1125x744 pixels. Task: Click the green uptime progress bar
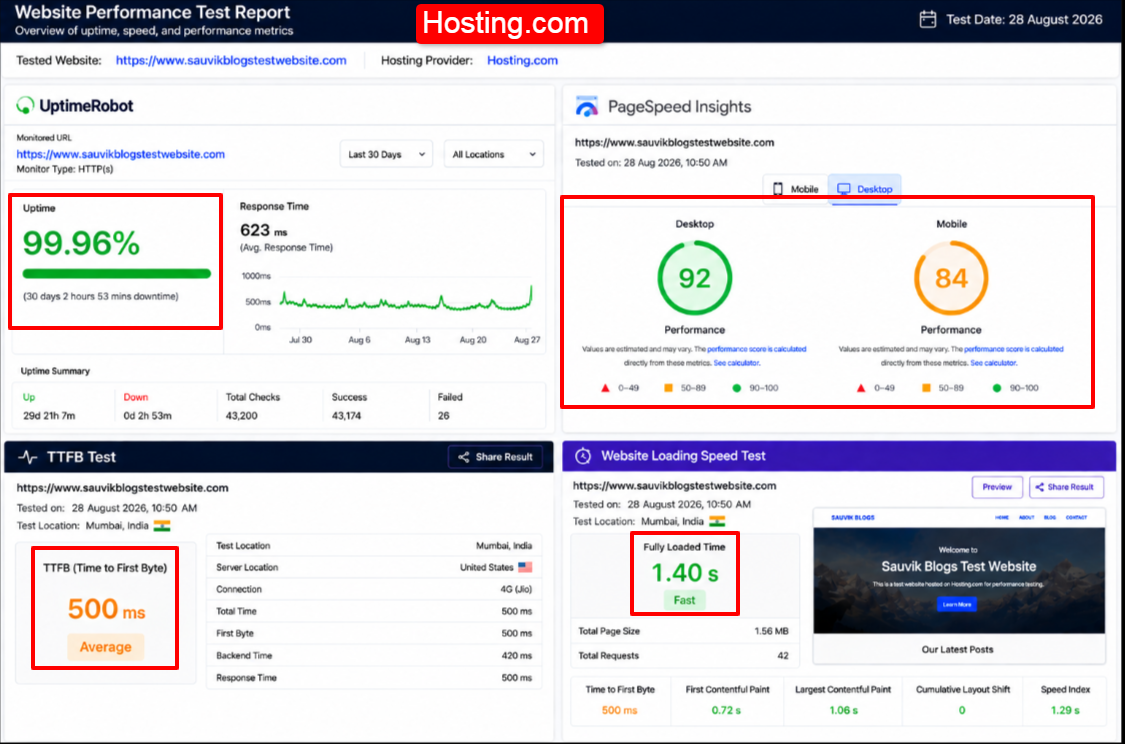(x=117, y=273)
